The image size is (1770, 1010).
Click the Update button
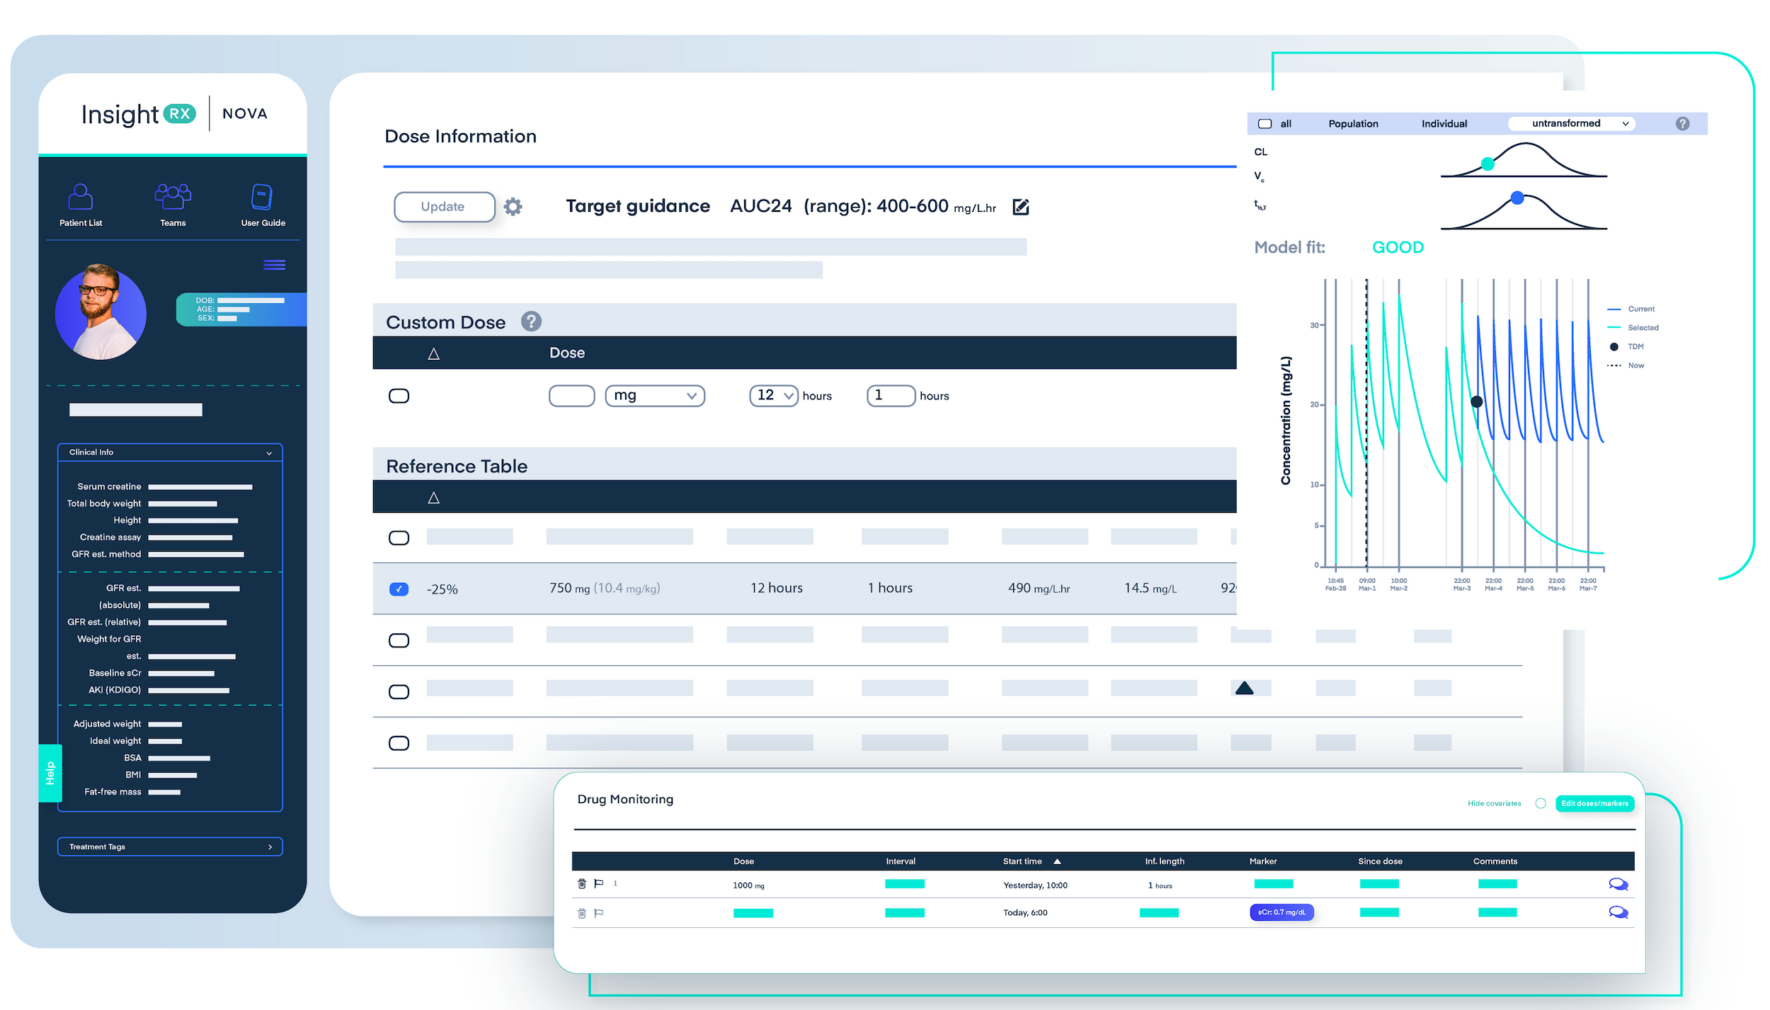pyautogui.click(x=444, y=207)
